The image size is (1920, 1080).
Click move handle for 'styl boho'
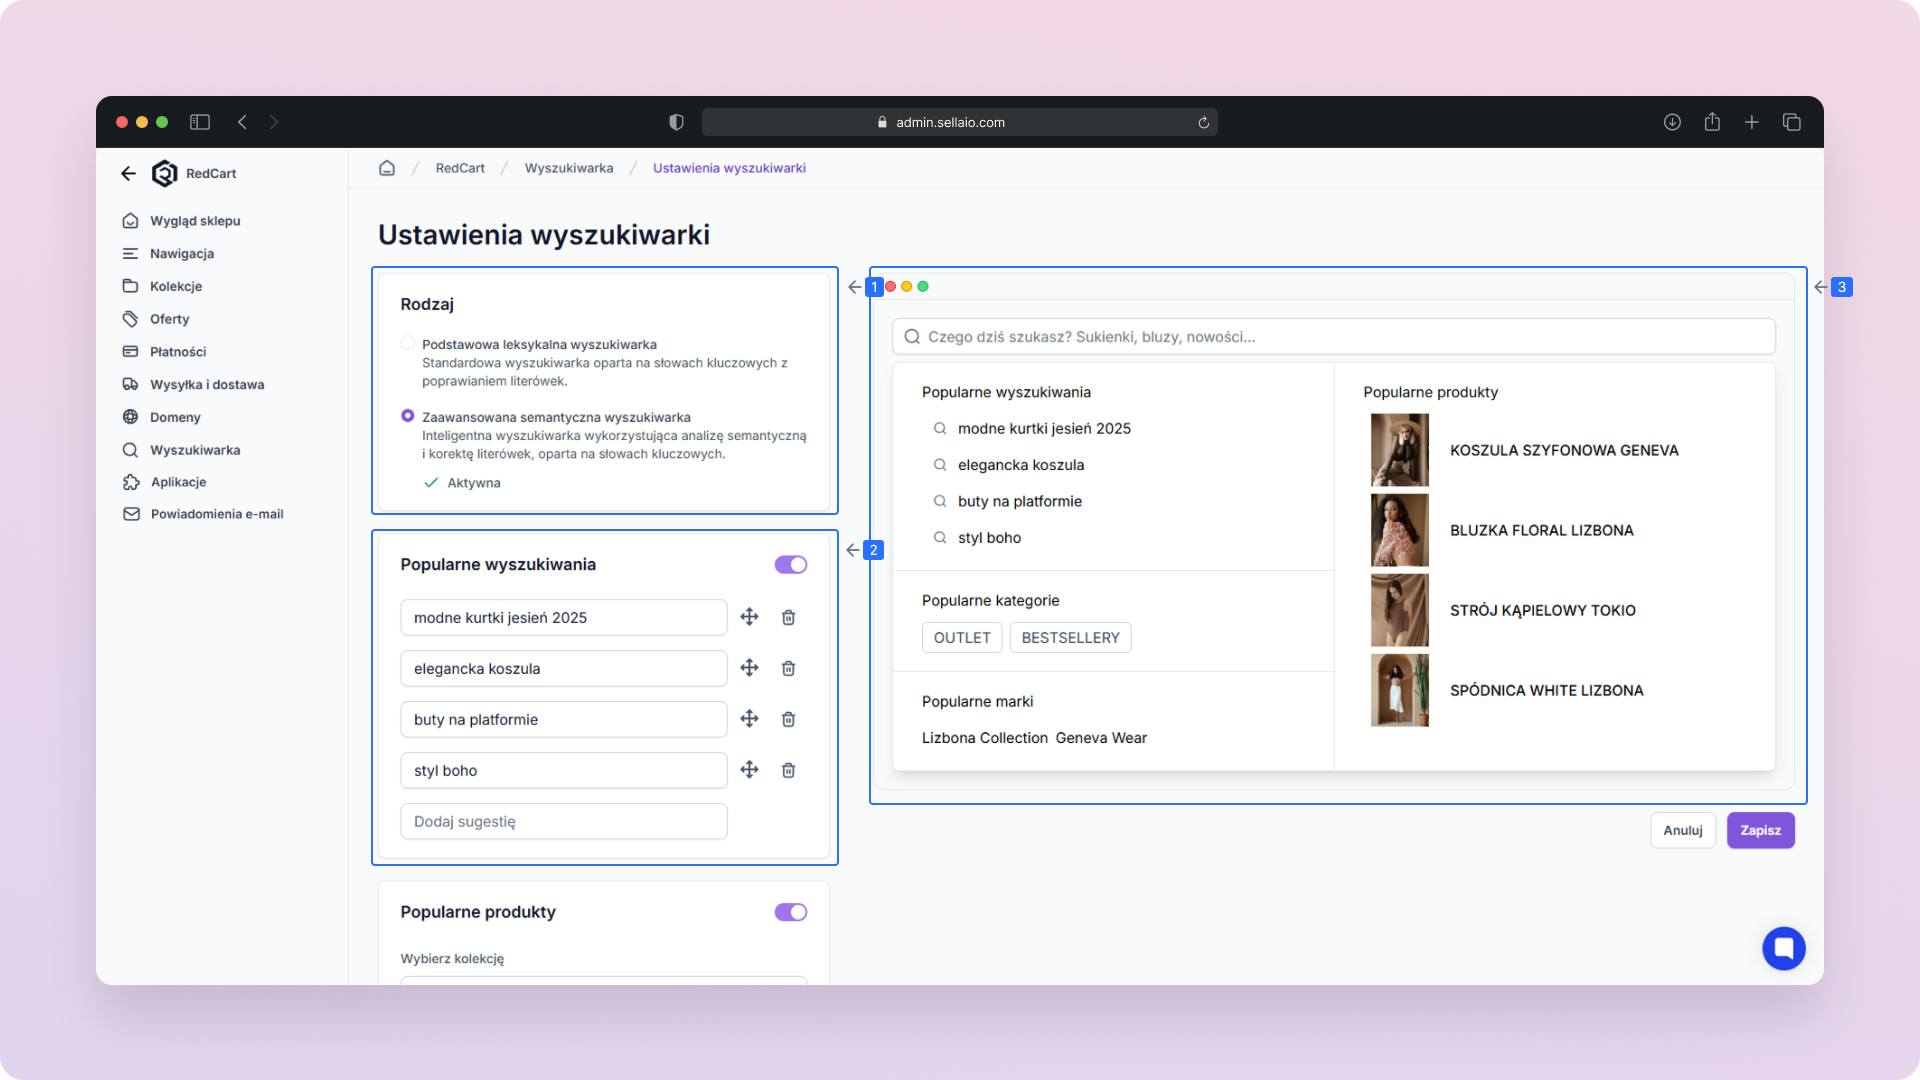(749, 770)
